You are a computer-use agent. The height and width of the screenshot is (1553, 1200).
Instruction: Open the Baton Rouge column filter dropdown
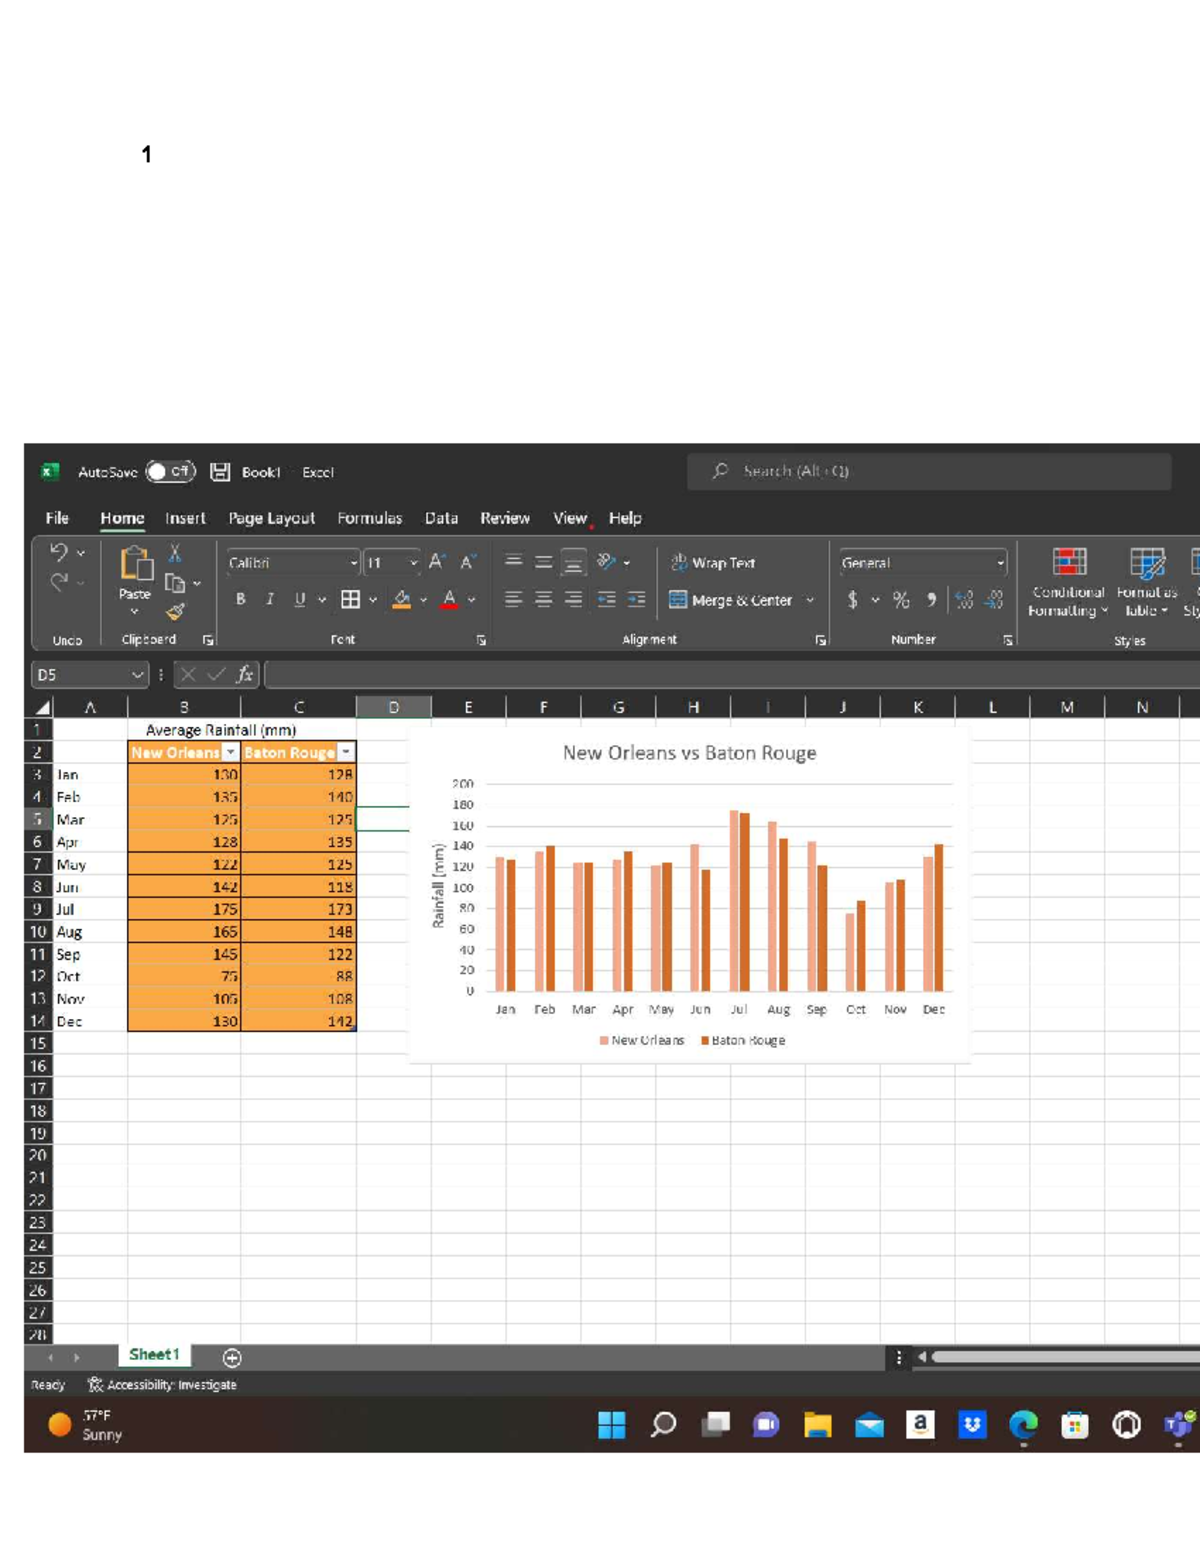(x=346, y=753)
